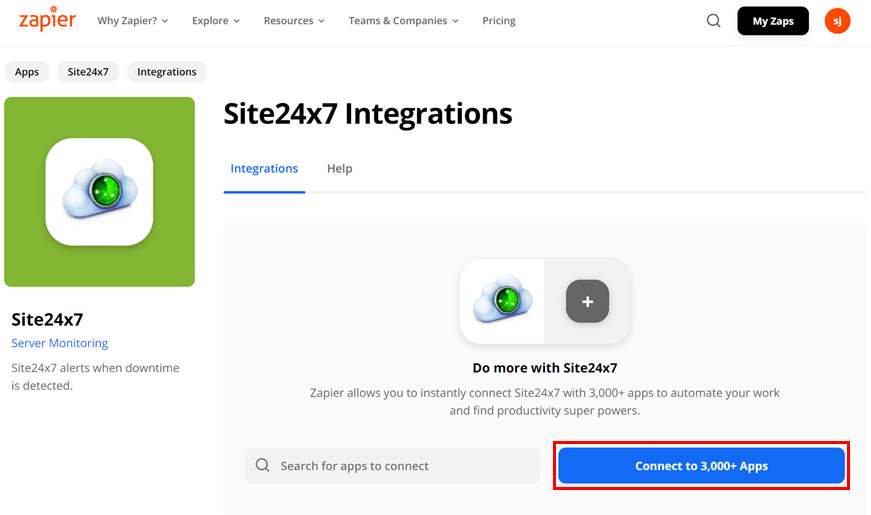Viewport: 871px width, 515px height.
Task: Expand Teams & Companies menu
Action: pyautogui.click(x=403, y=21)
